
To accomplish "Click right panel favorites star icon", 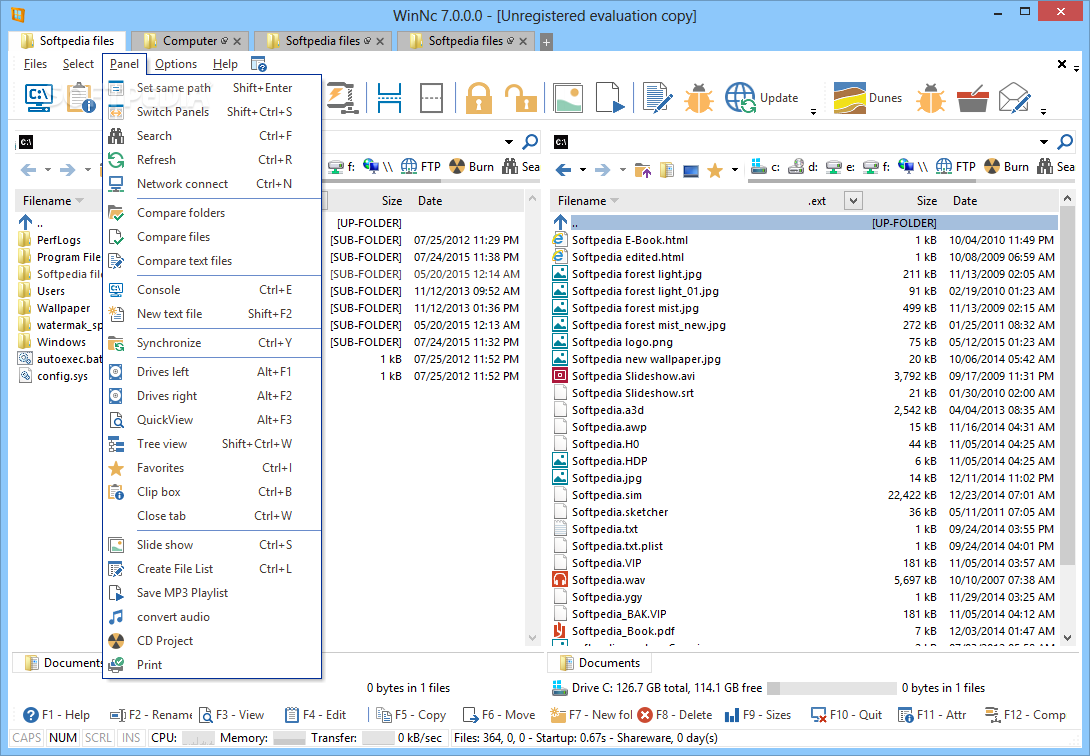I will [715, 170].
